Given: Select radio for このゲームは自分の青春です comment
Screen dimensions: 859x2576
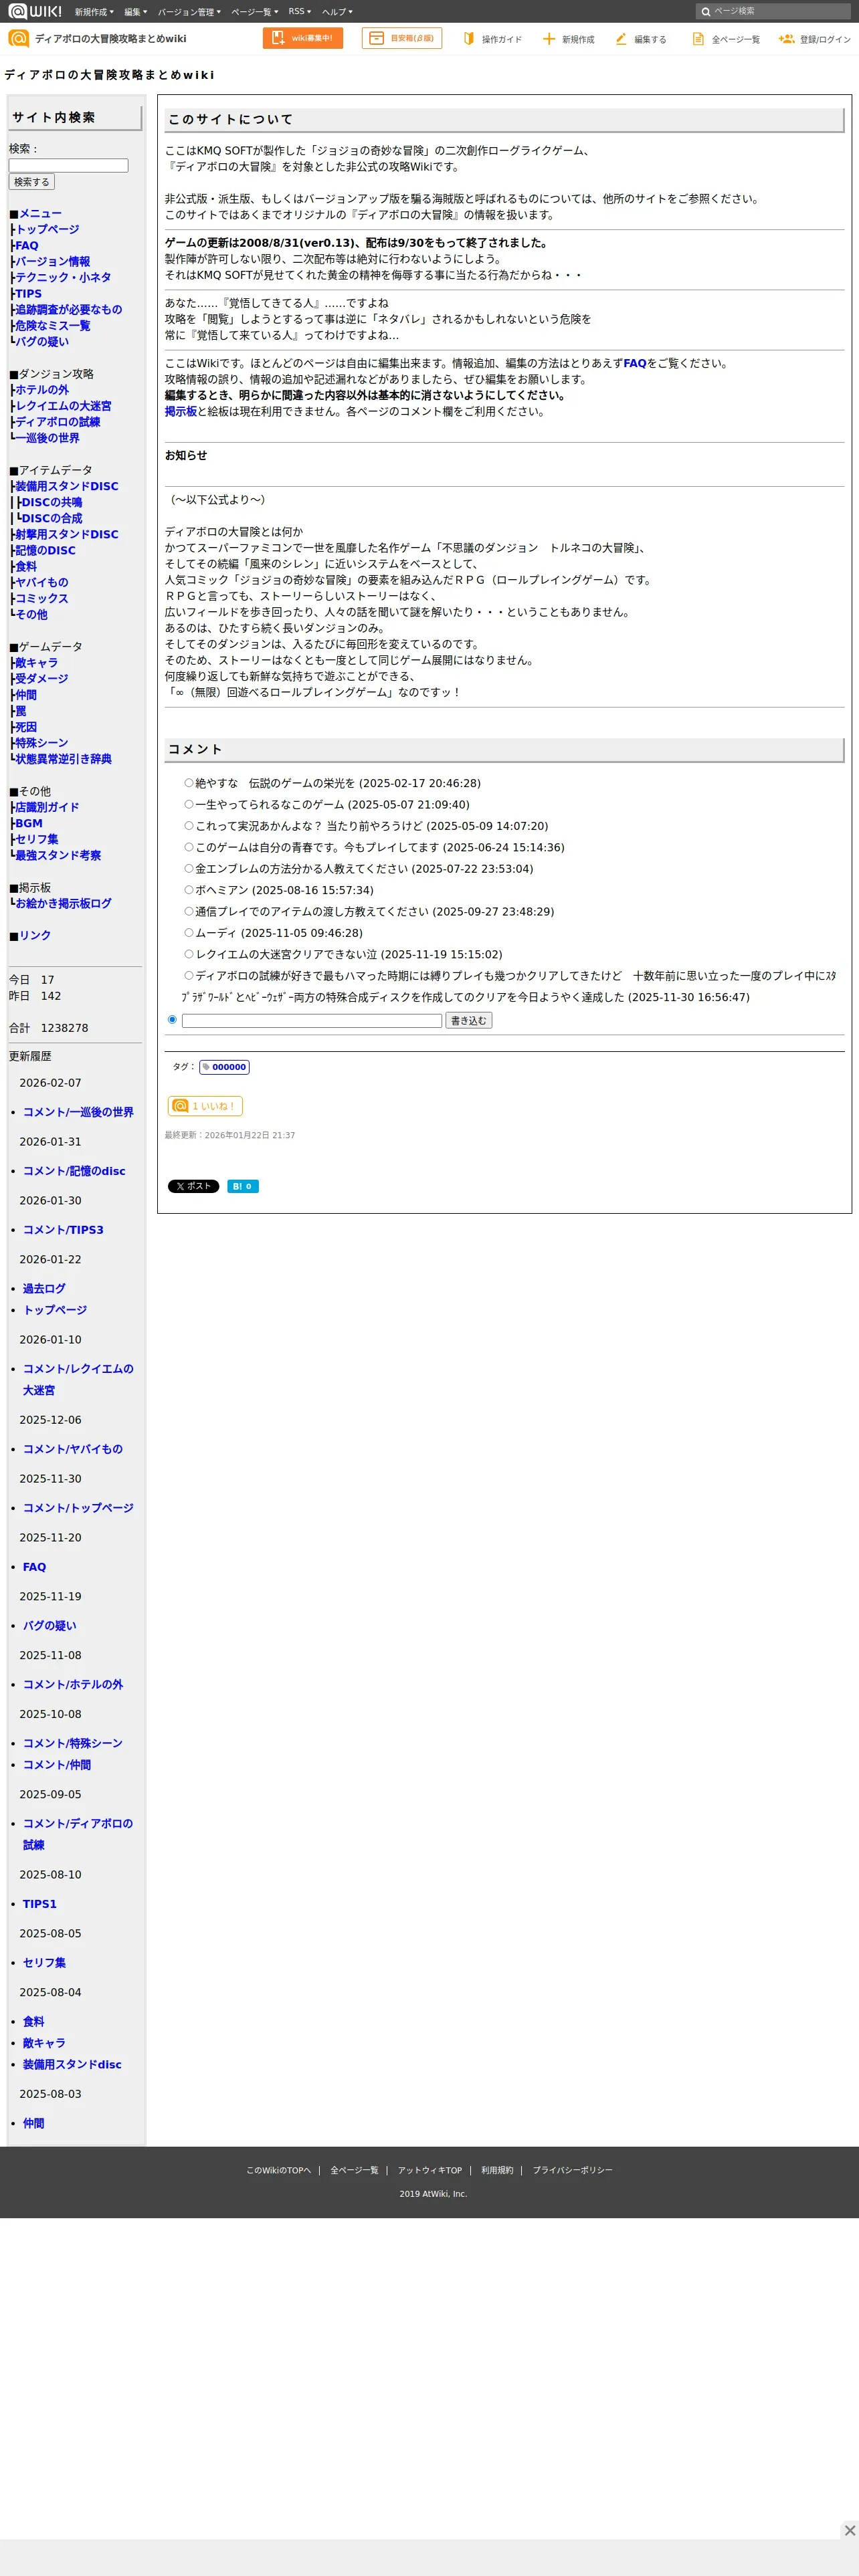Looking at the screenshot, I should pyautogui.click(x=188, y=847).
